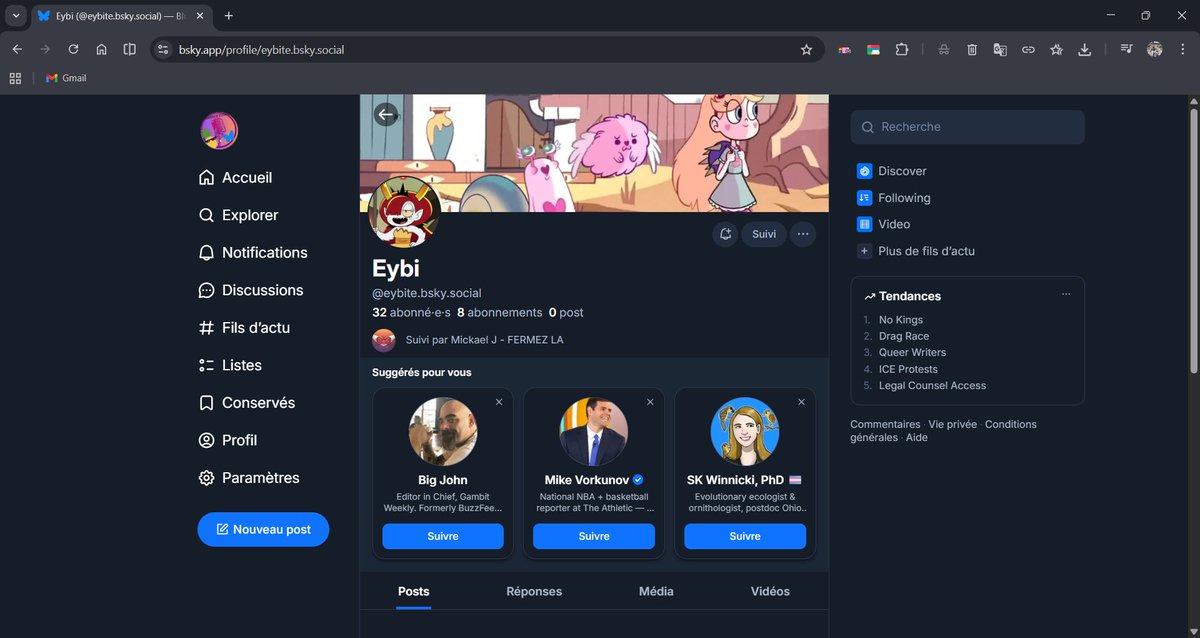Viewport: 1200px width, 638px height.
Task: Open the three-dot profile options menu
Action: pos(803,234)
